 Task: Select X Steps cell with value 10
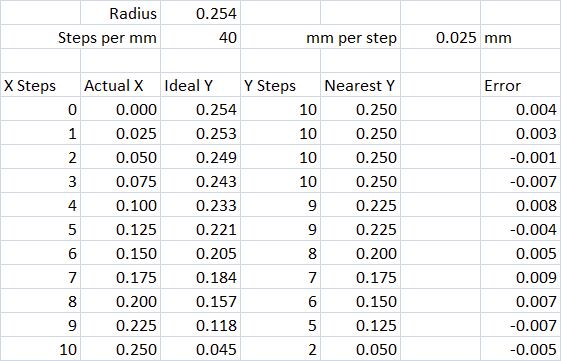[40, 348]
